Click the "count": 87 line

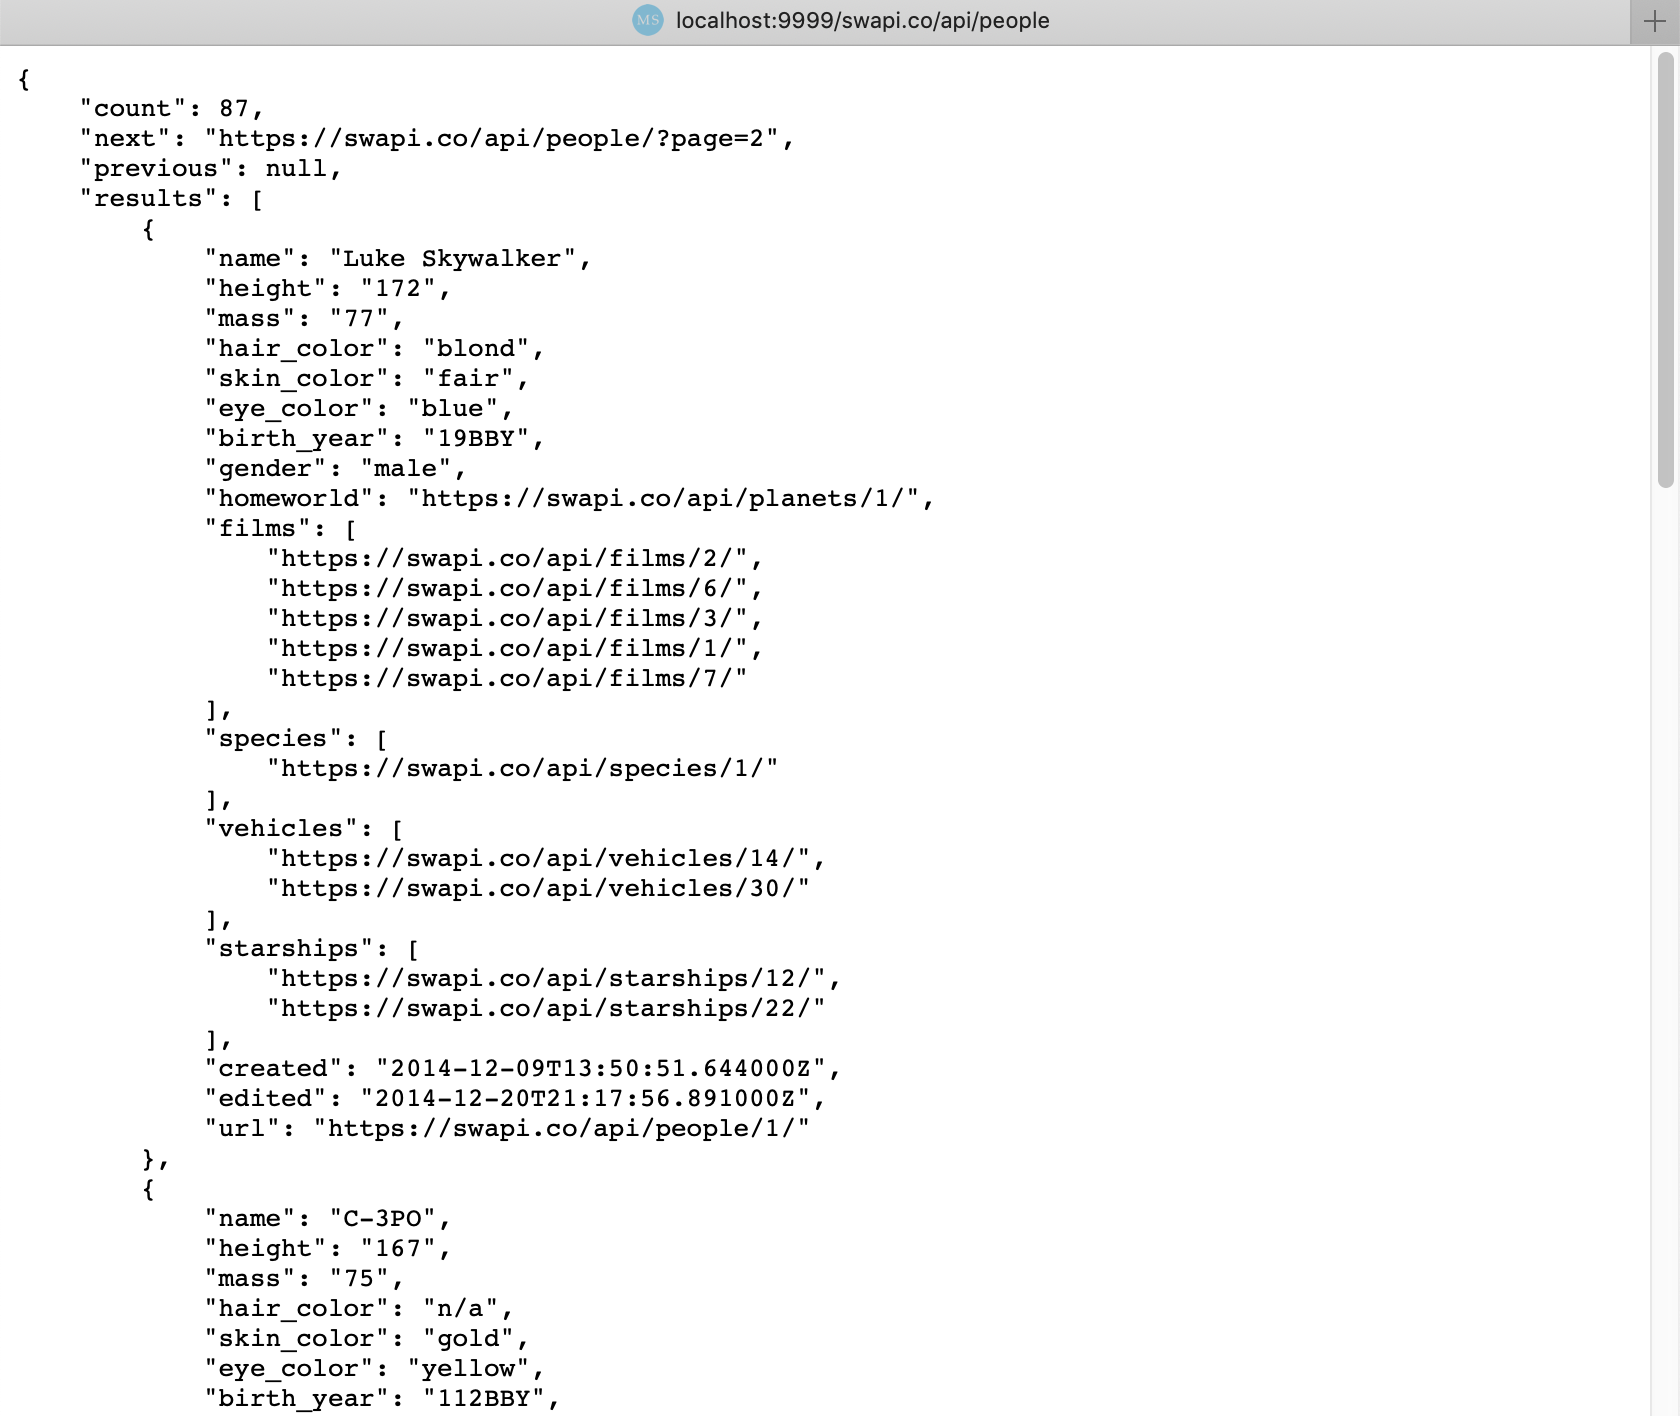click(x=171, y=108)
